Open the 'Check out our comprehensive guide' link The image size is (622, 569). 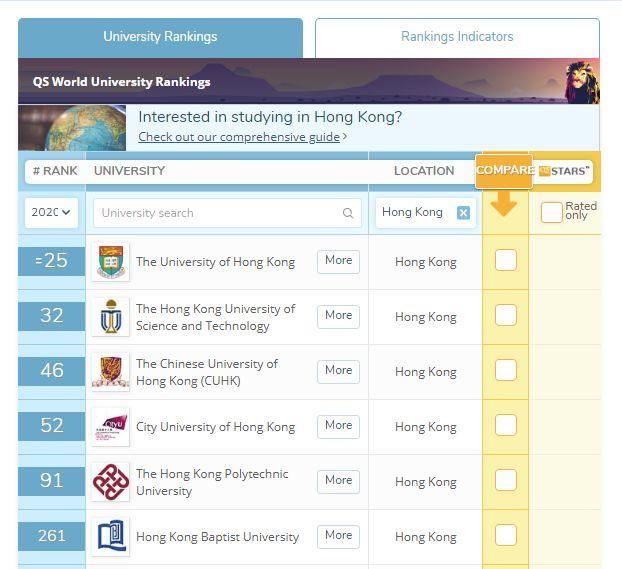point(239,137)
